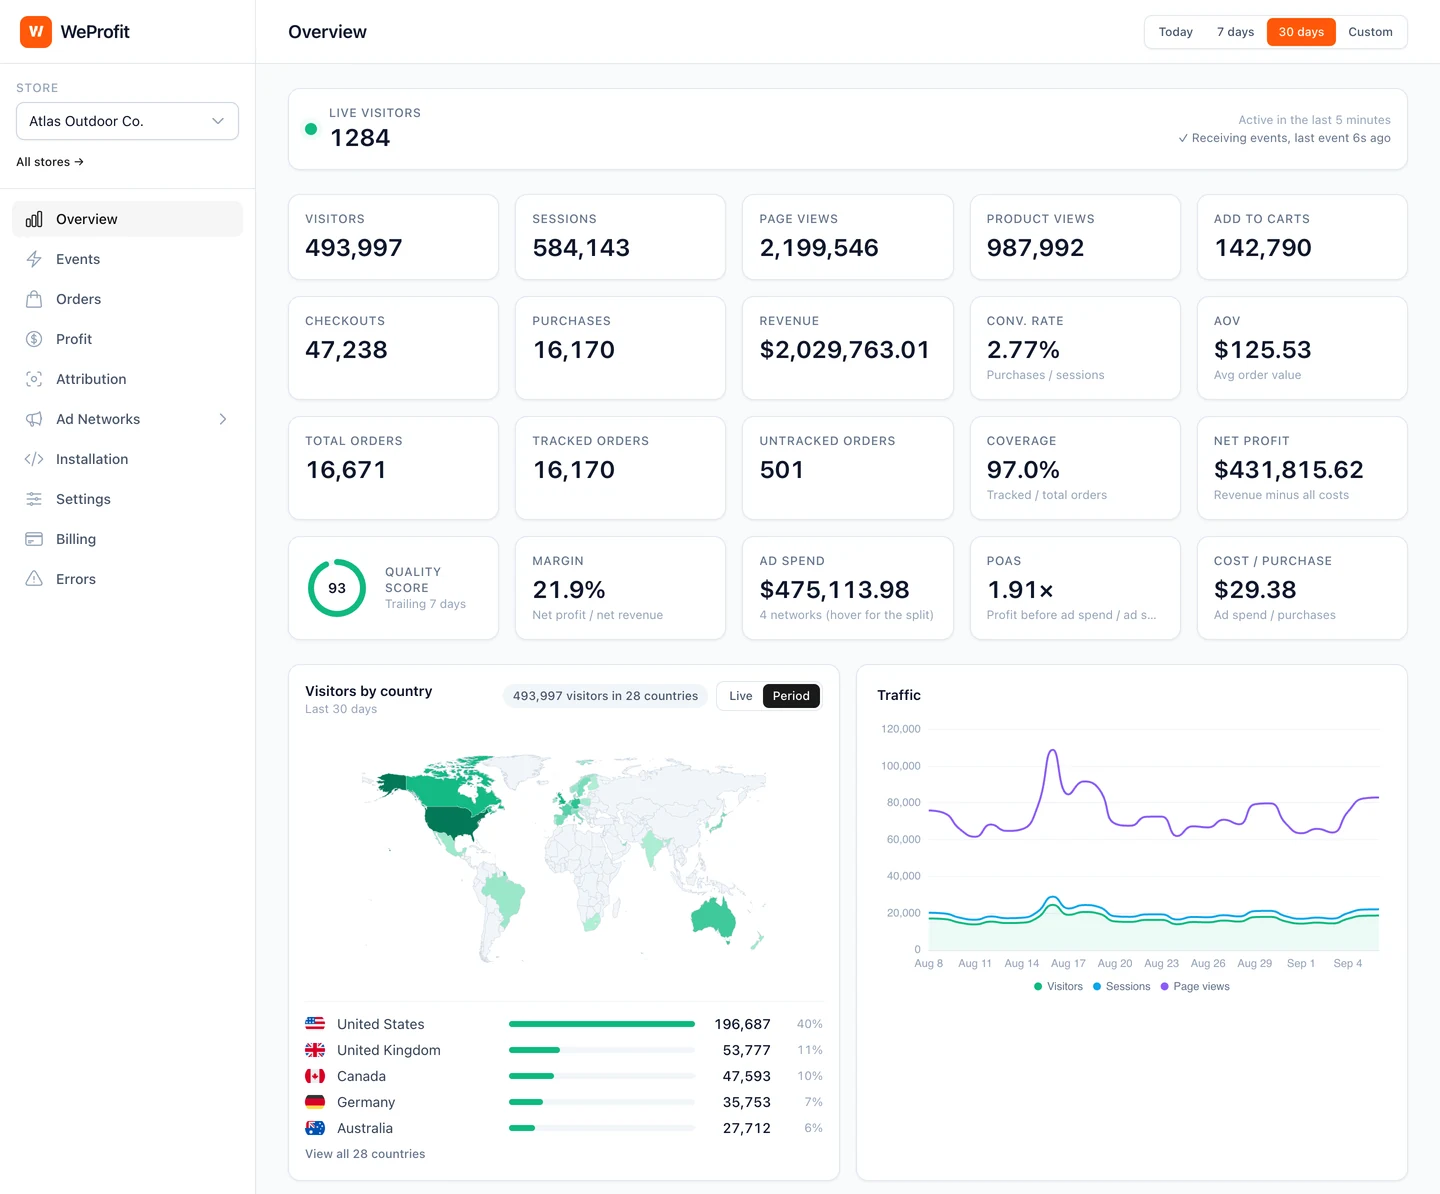
Task: Click the Ad Networks megaphone icon
Action: point(34,419)
